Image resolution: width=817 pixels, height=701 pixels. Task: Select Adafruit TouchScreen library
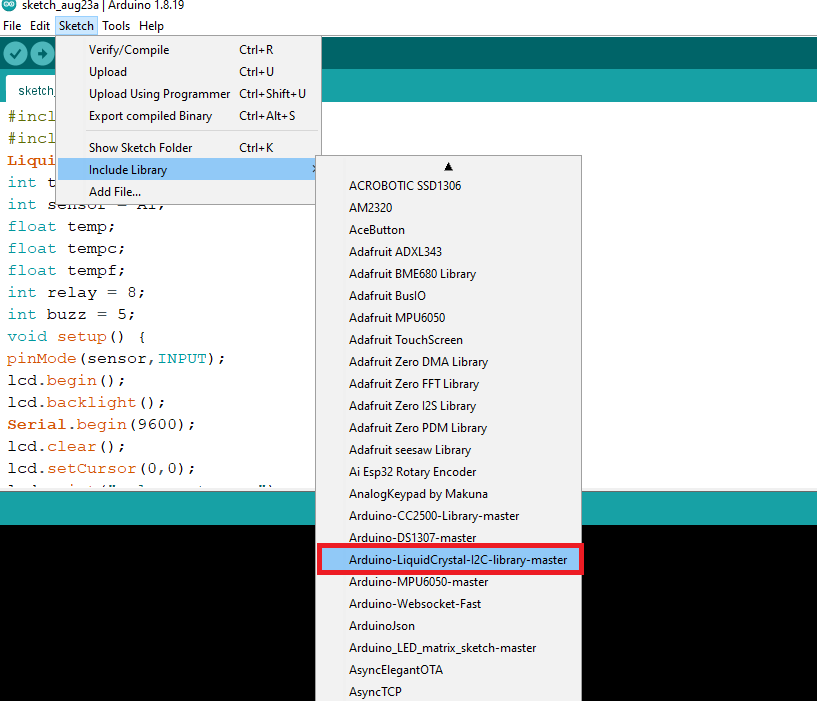tap(449, 340)
